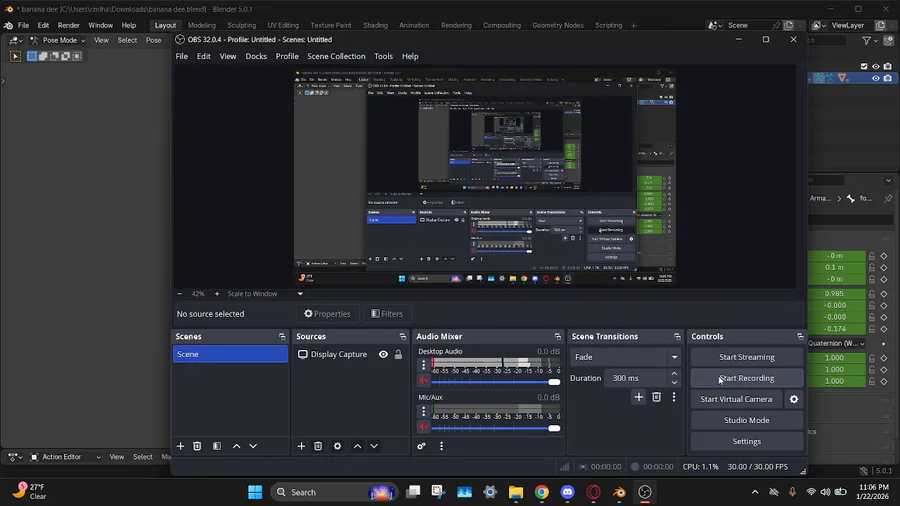The image size is (900, 506).
Task: Open Blender Quaternion rotation mode dropdown
Action: [x=837, y=344]
